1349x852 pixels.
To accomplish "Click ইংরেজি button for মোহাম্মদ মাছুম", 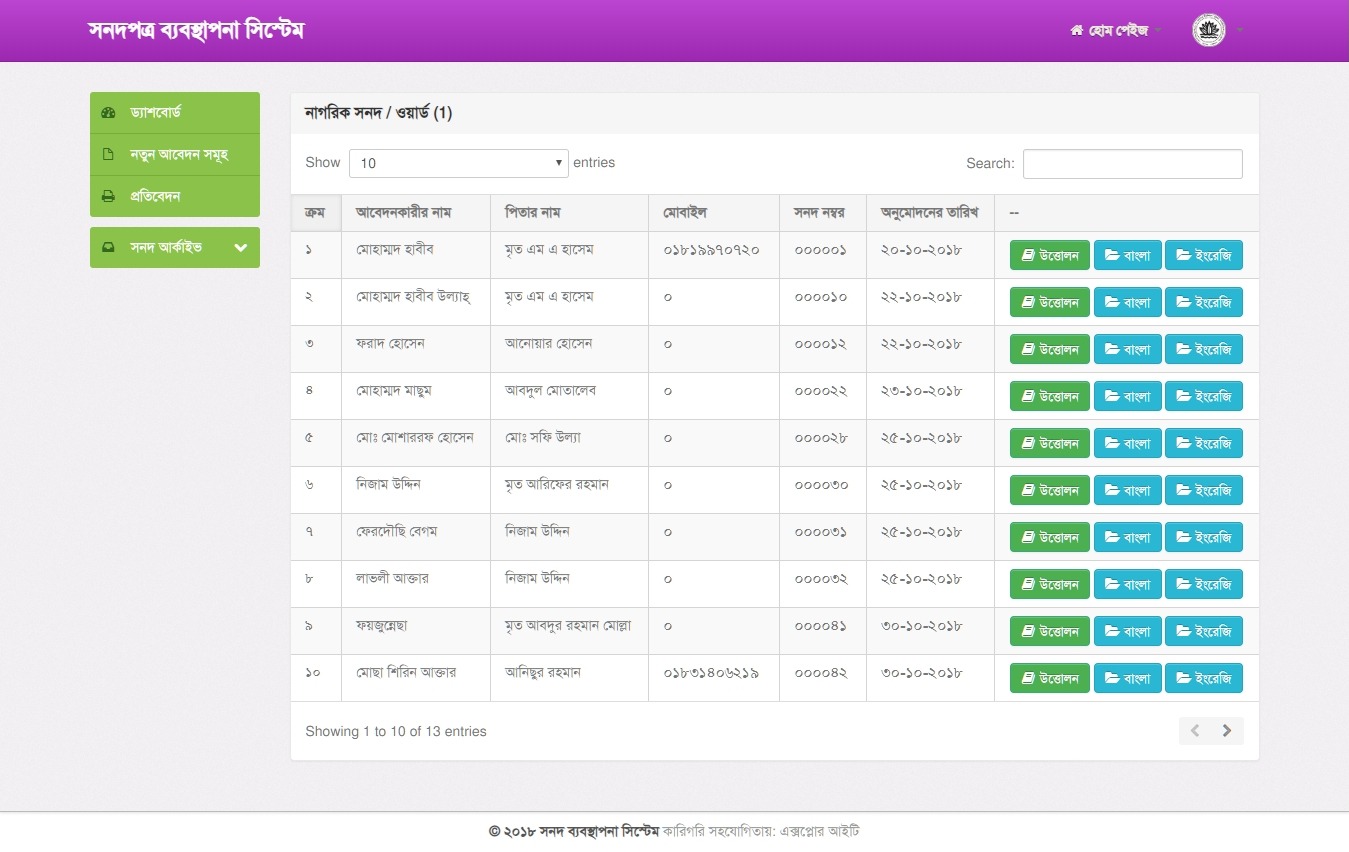I will coord(1204,396).
